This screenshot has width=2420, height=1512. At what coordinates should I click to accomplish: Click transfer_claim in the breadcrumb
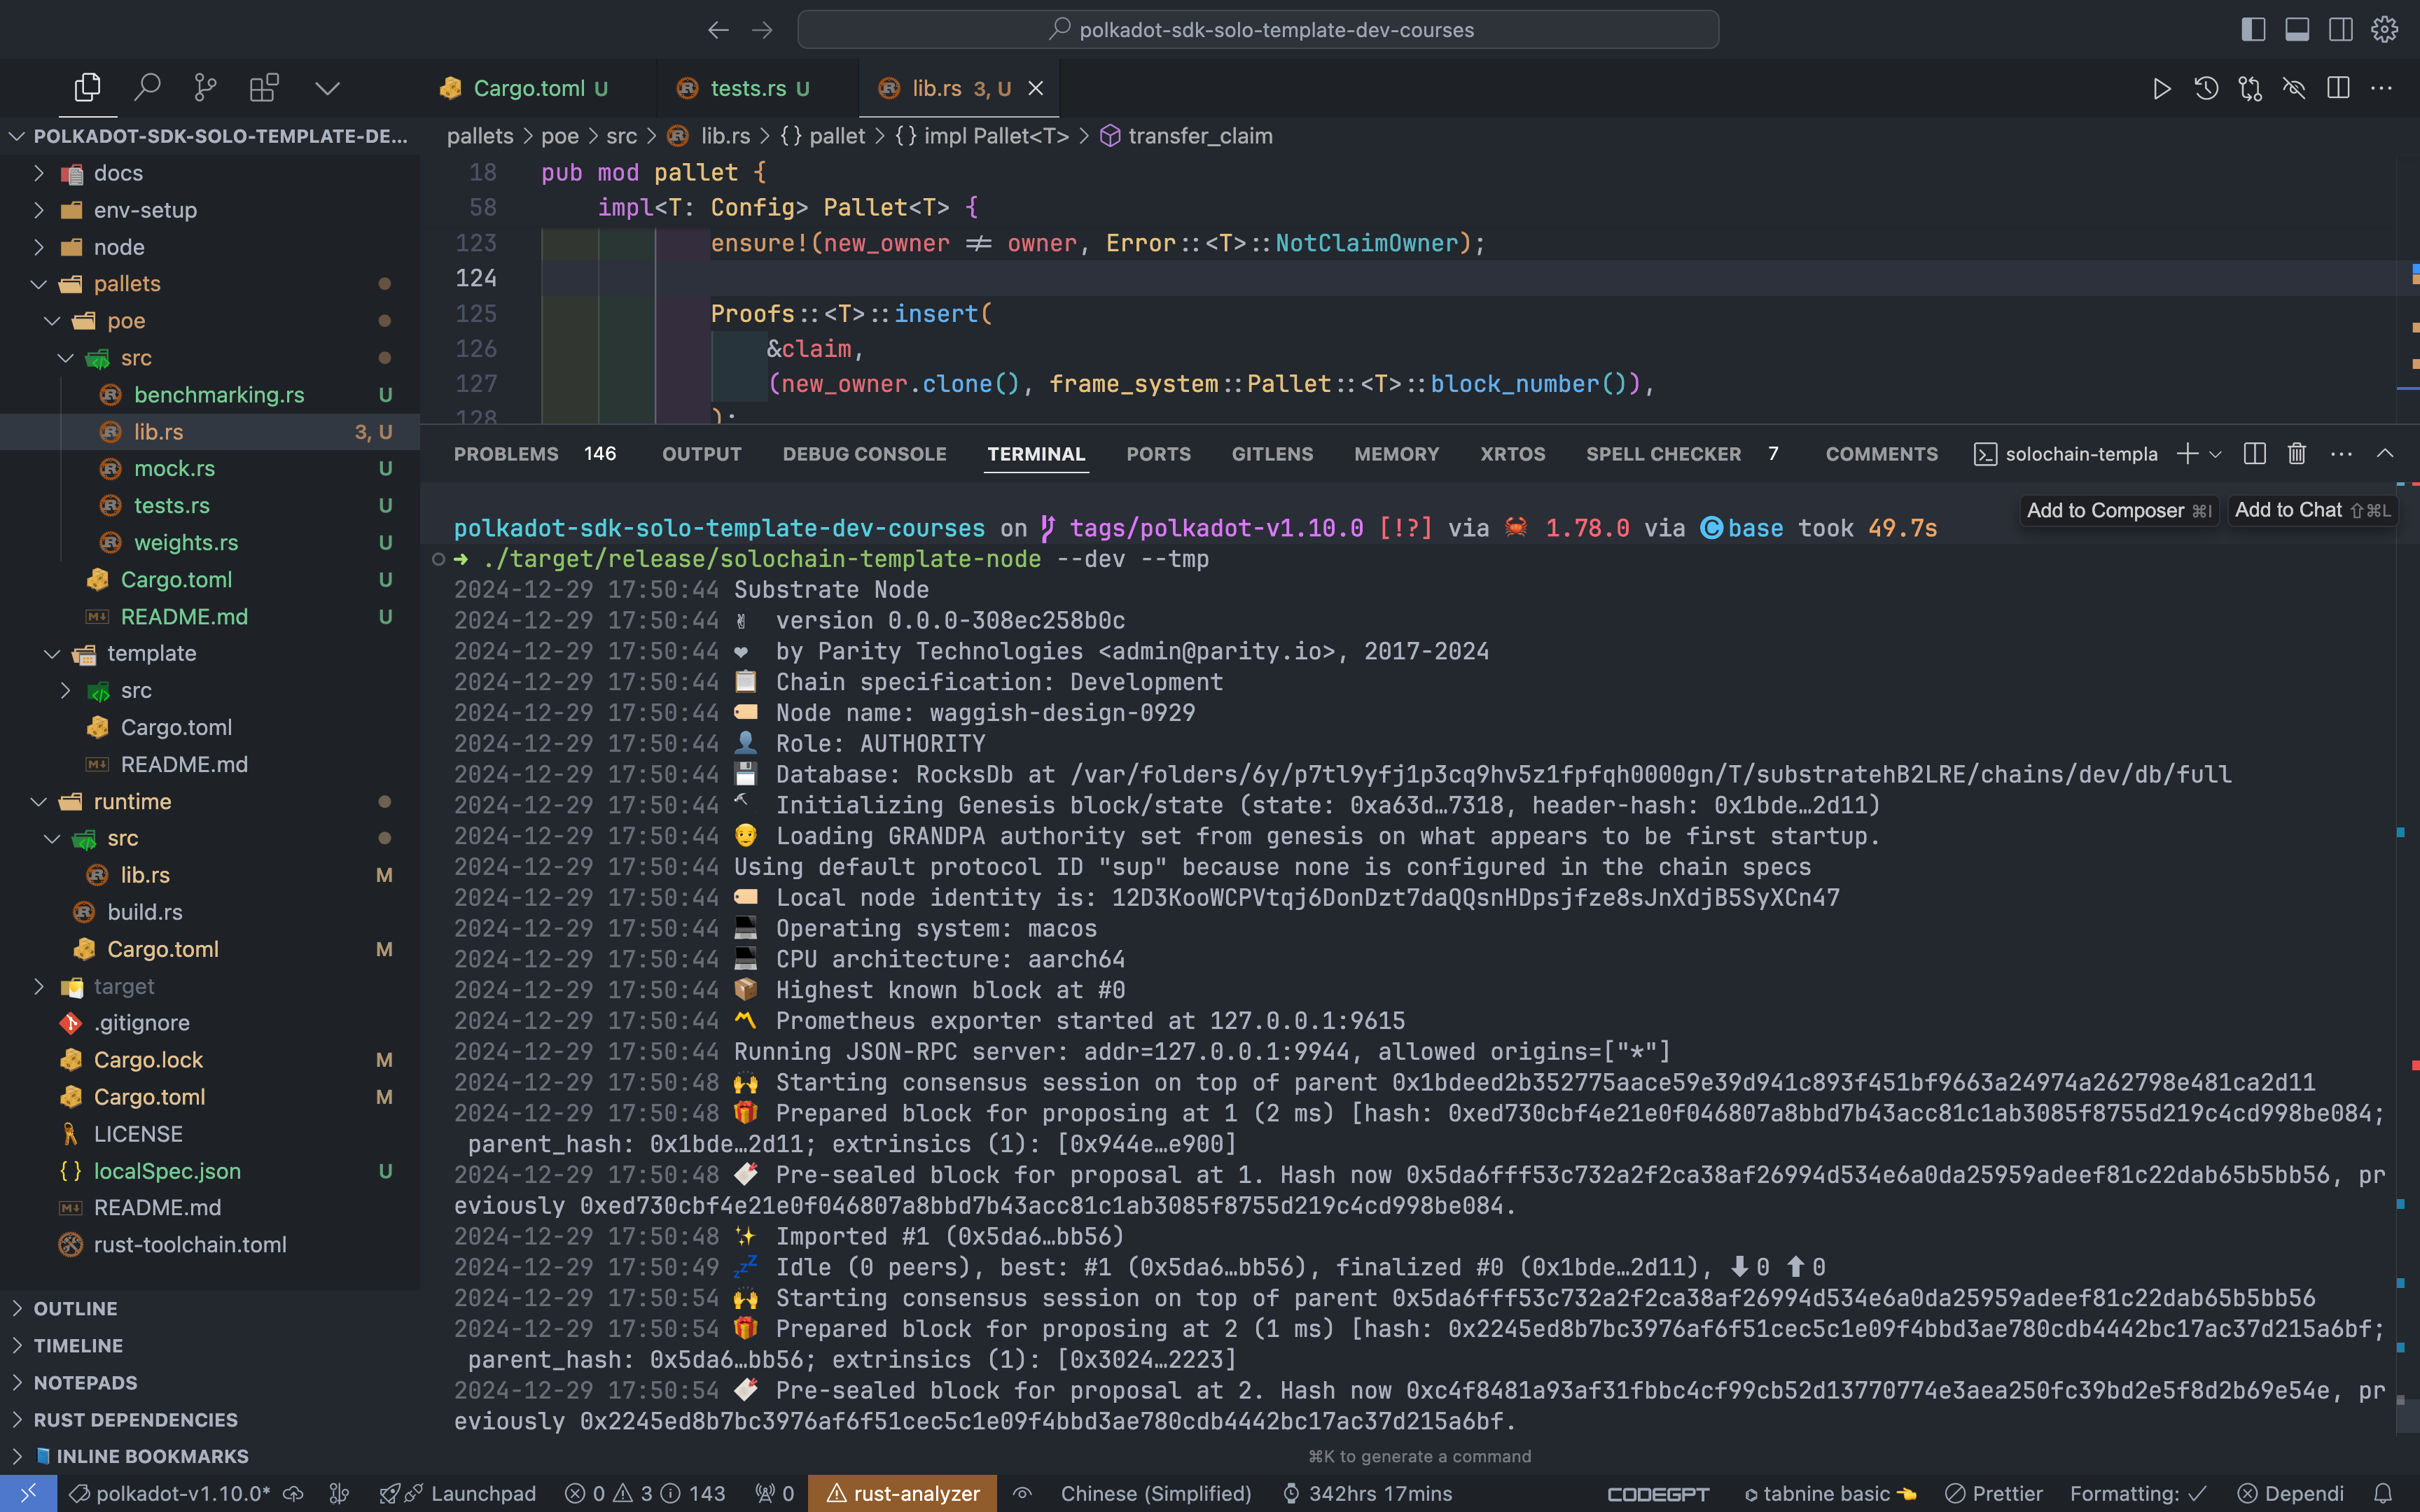click(x=1200, y=136)
